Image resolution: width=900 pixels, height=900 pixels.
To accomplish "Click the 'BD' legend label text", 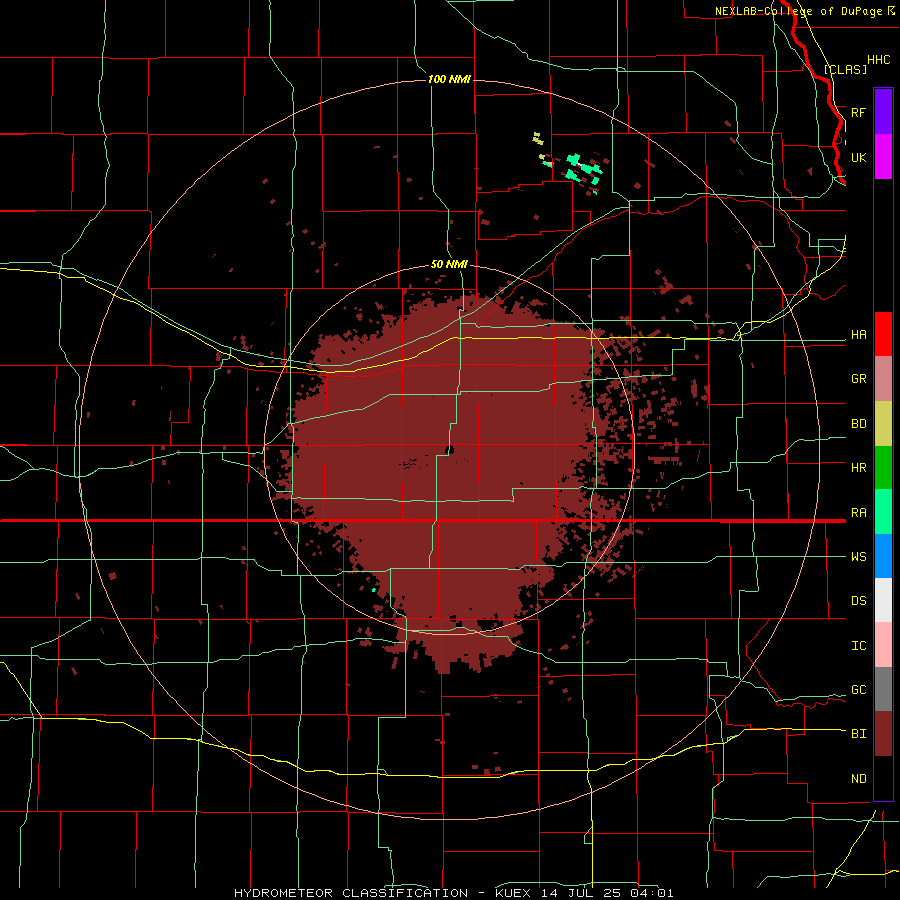I will coord(858,424).
